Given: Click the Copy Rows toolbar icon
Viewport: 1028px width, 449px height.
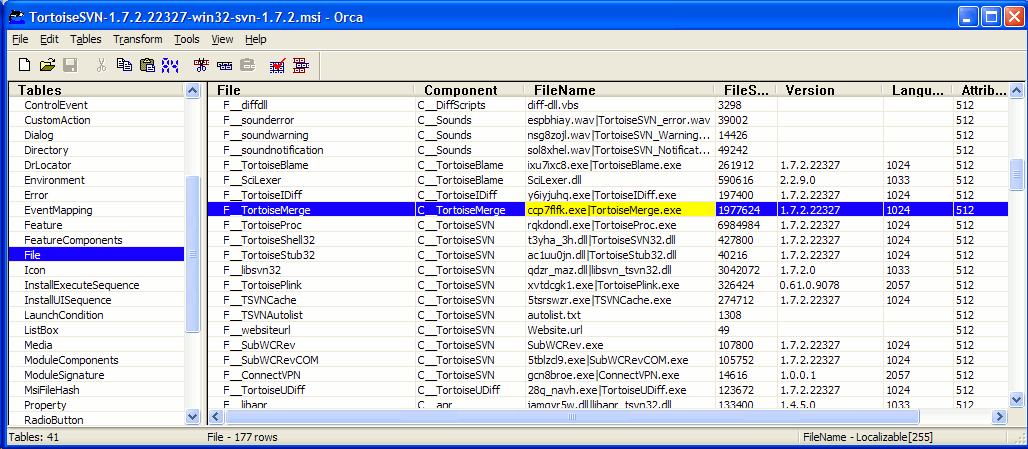Looking at the screenshot, I should point(224,65).
